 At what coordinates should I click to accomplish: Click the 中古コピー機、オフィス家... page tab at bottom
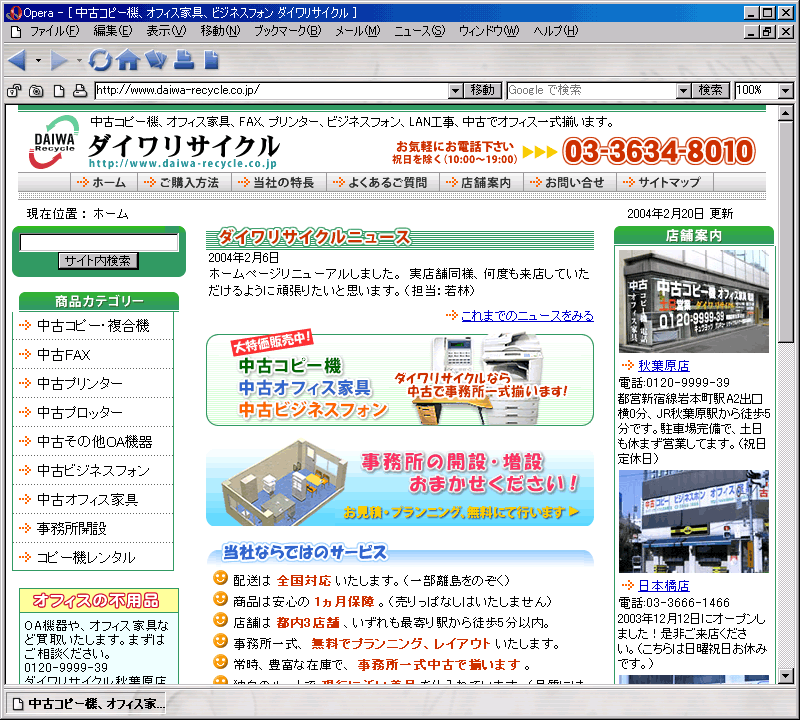tap(88, 704)
